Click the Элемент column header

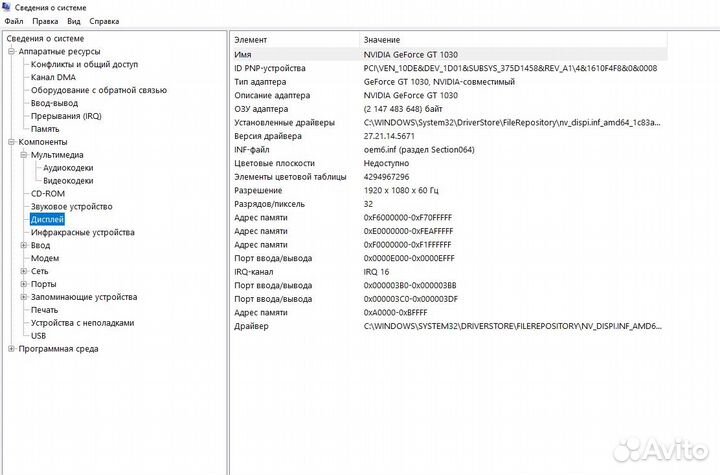[x=250, y=39]
